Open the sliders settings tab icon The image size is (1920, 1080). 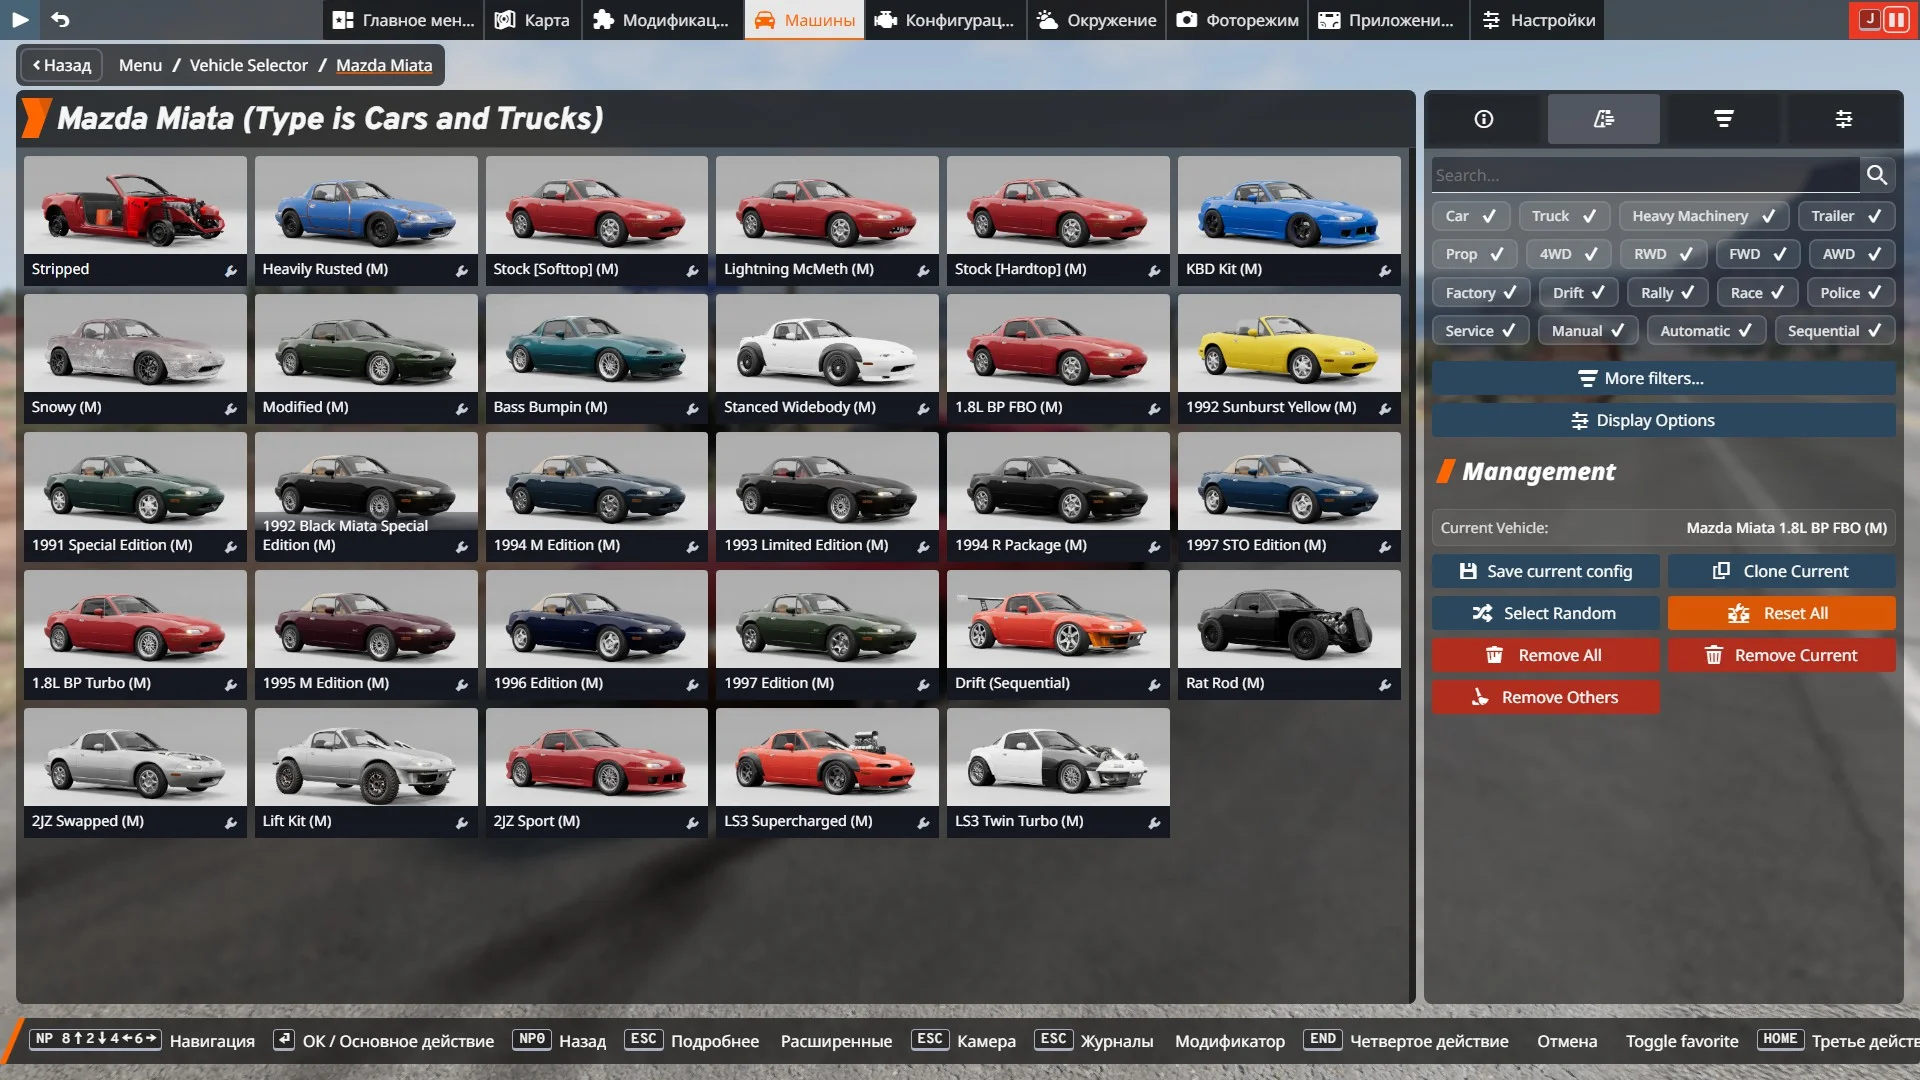tap(1844, 119)
